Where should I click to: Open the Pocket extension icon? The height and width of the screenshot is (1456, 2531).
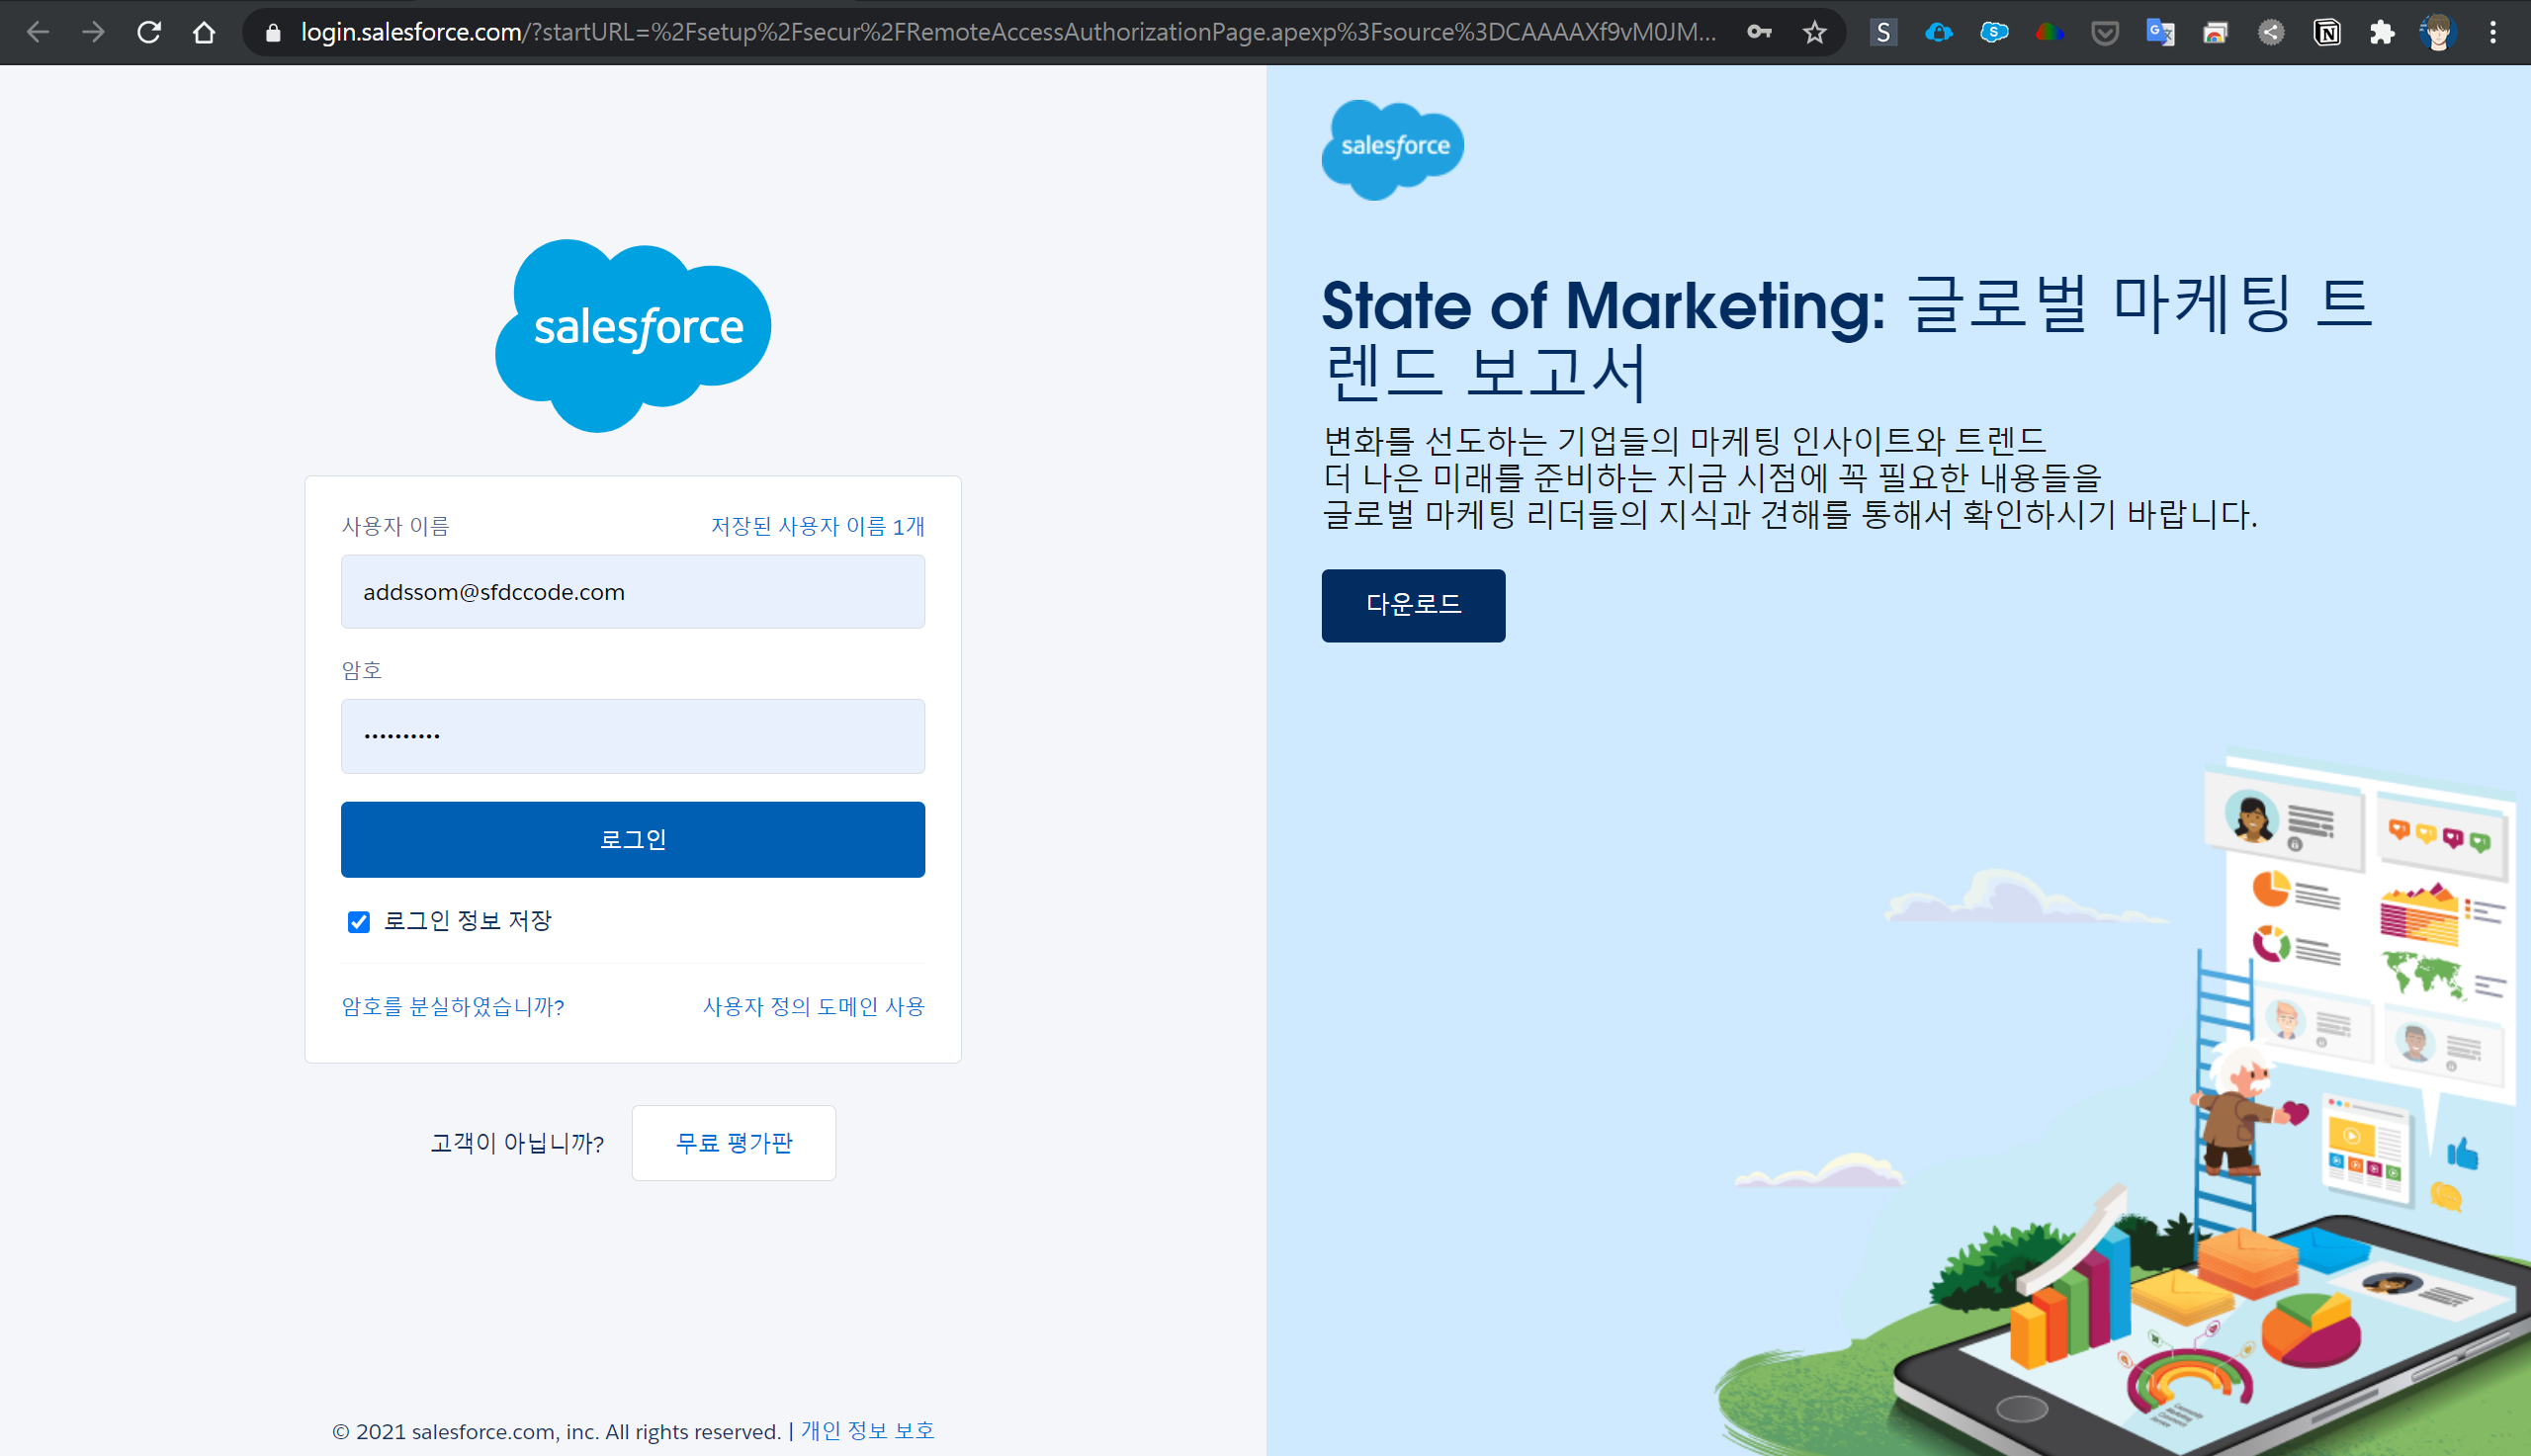coord(2105,32)
